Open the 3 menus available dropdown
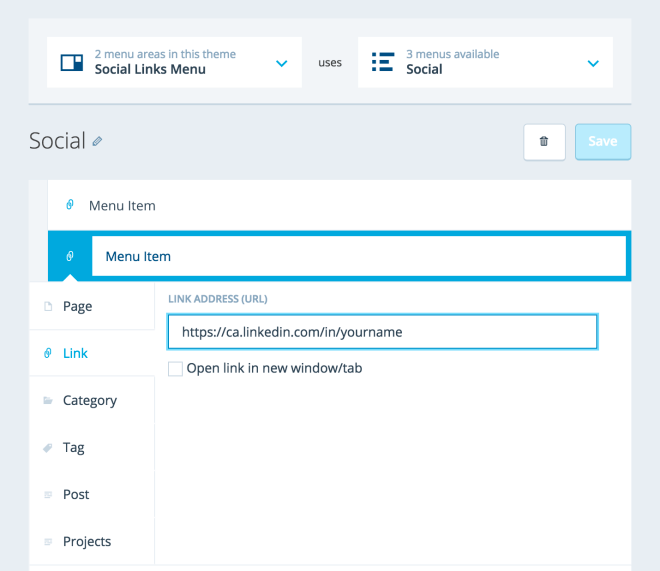660x571 pixels. [592, 63]
